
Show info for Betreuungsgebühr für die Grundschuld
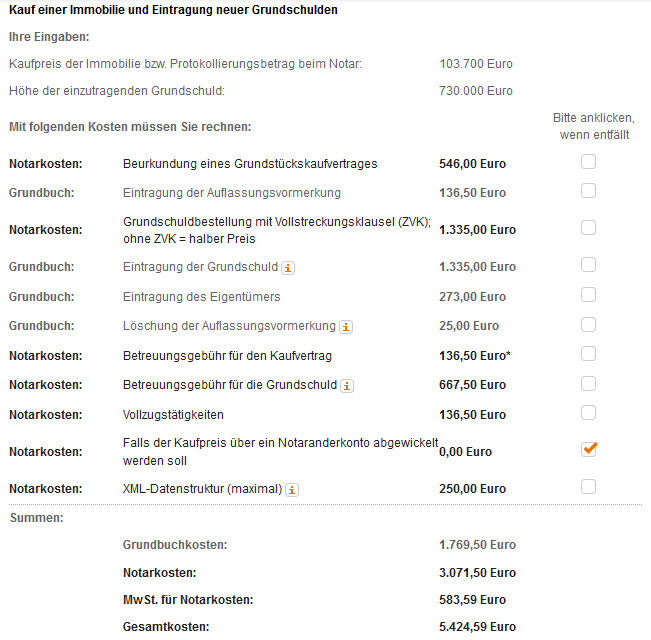347,385
